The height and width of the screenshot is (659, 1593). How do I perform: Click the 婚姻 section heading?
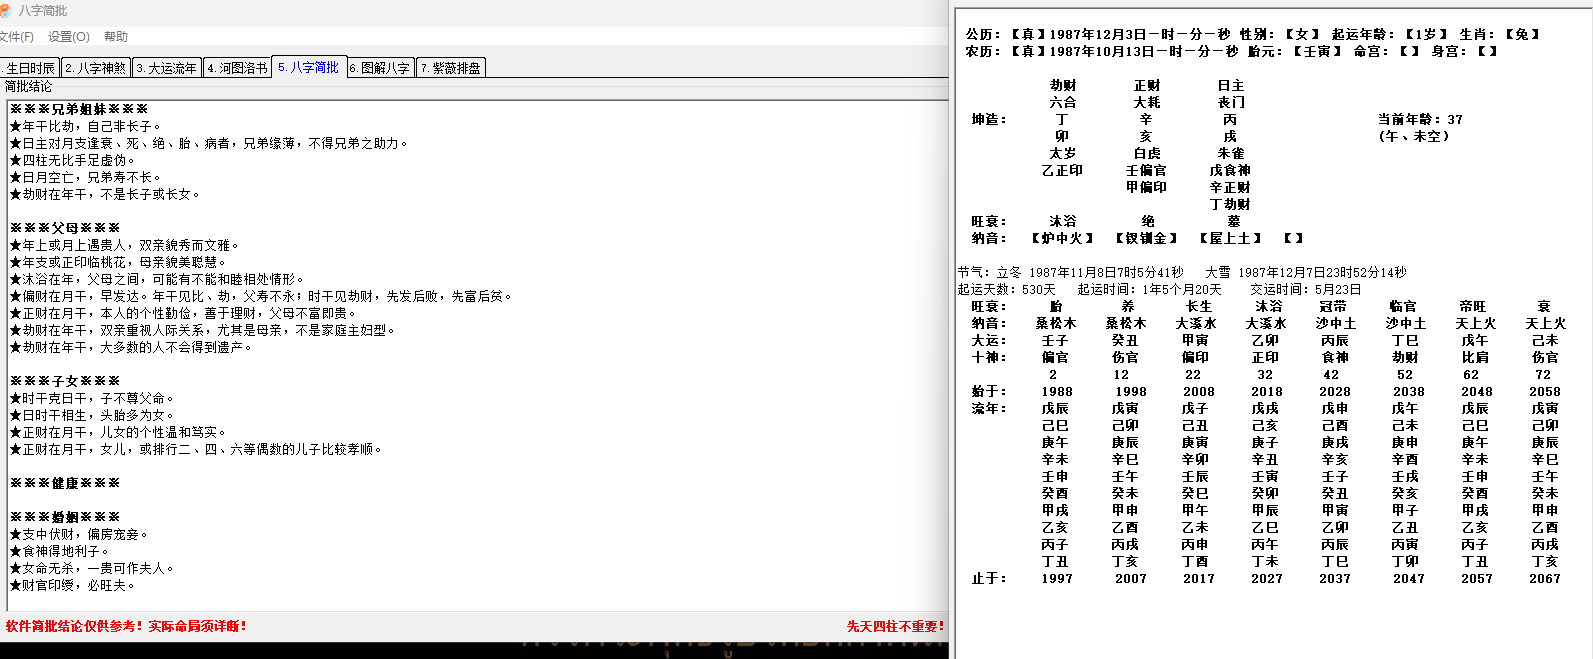coord(65,517)
